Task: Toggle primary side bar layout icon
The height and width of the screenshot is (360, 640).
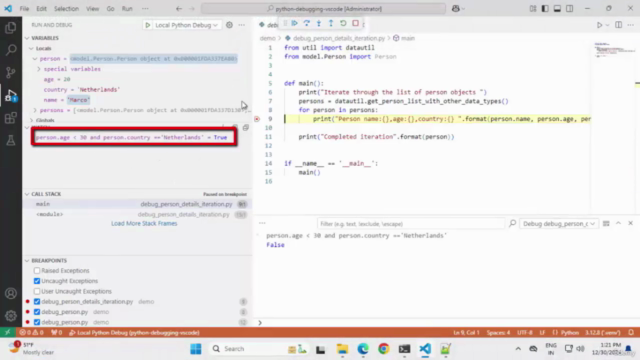Action: (x=545, y=9)
